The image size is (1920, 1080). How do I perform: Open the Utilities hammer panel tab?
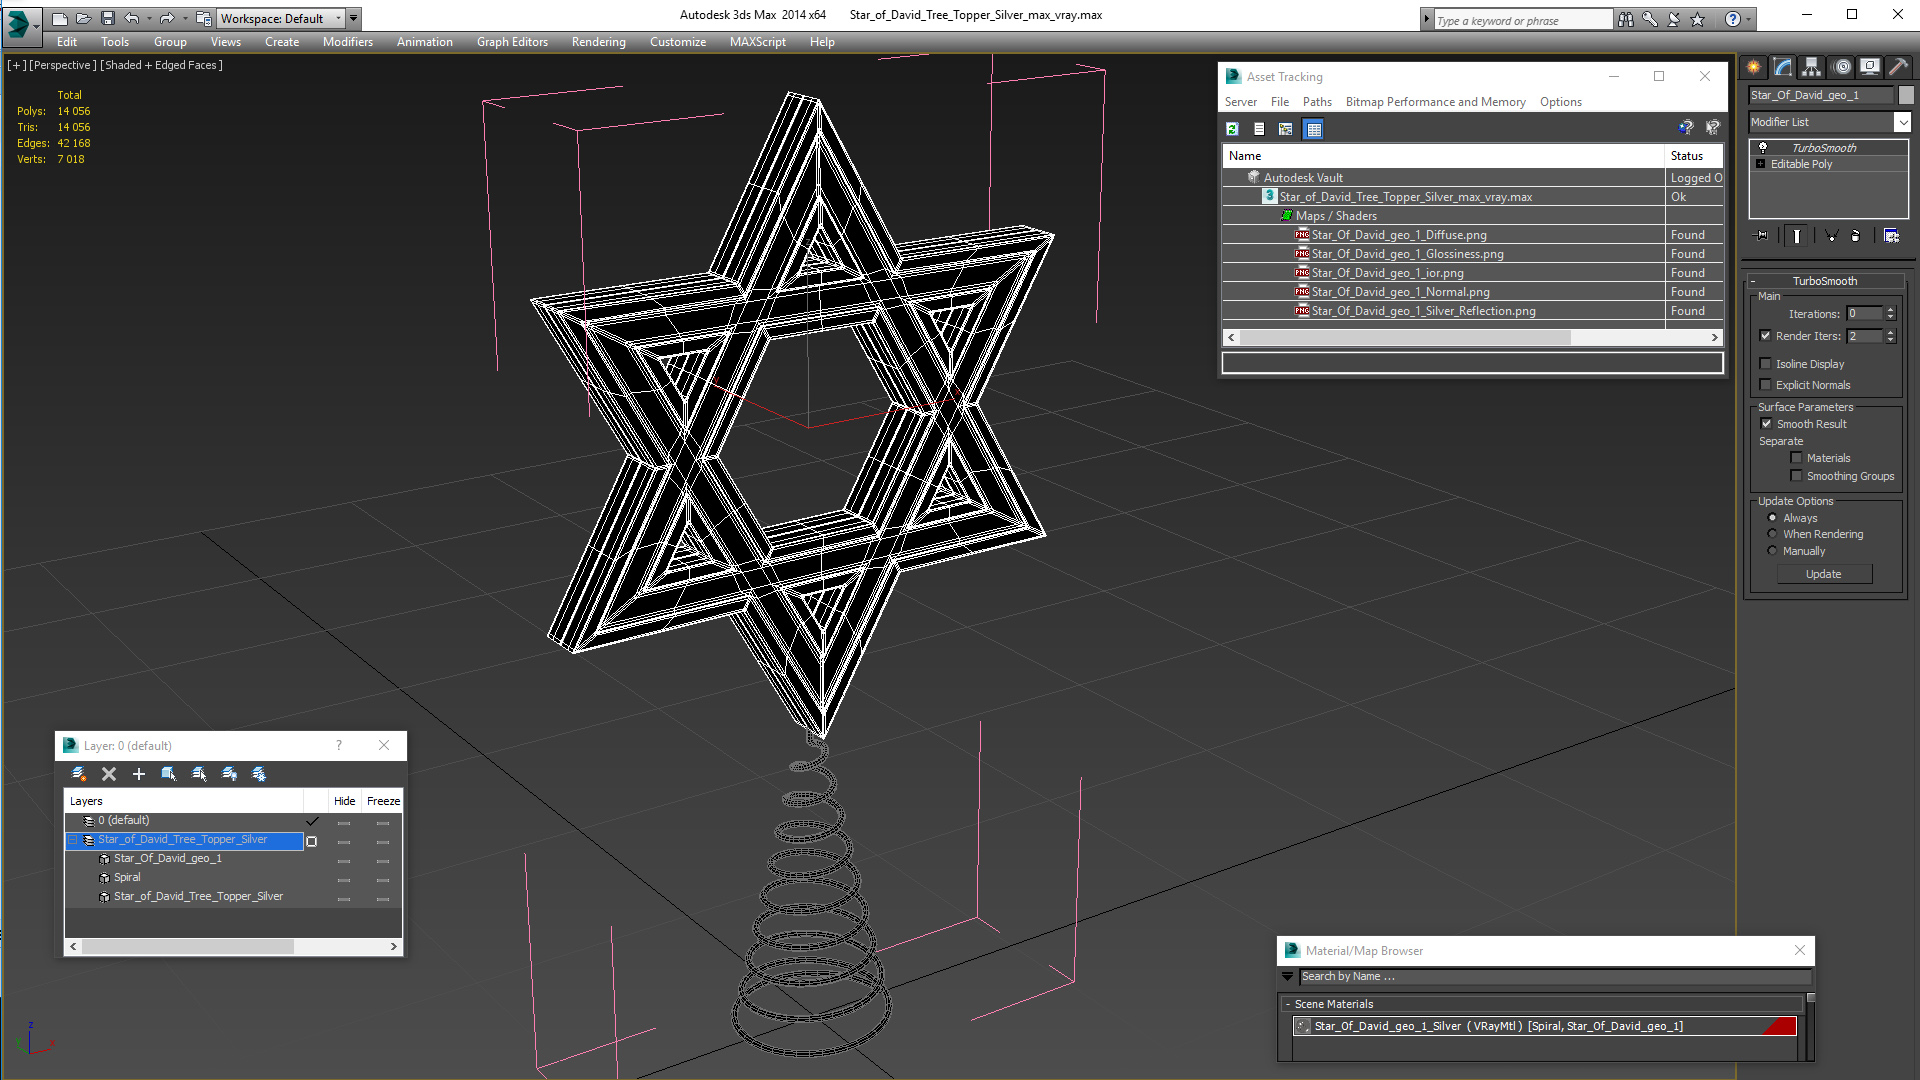pos(1899,67)
